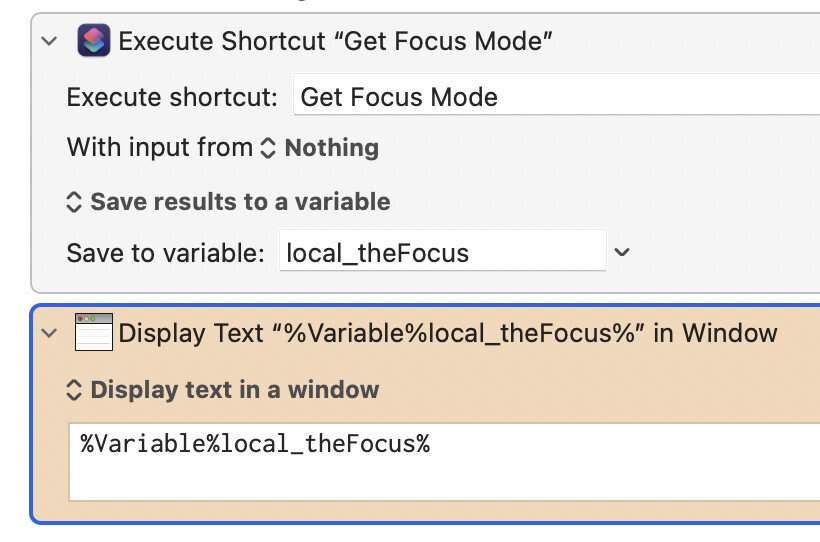This screenshot has width=820, height=542.
Task: Click the up-down arrows beside "Nothing"
Action: [x=267, y=148]
